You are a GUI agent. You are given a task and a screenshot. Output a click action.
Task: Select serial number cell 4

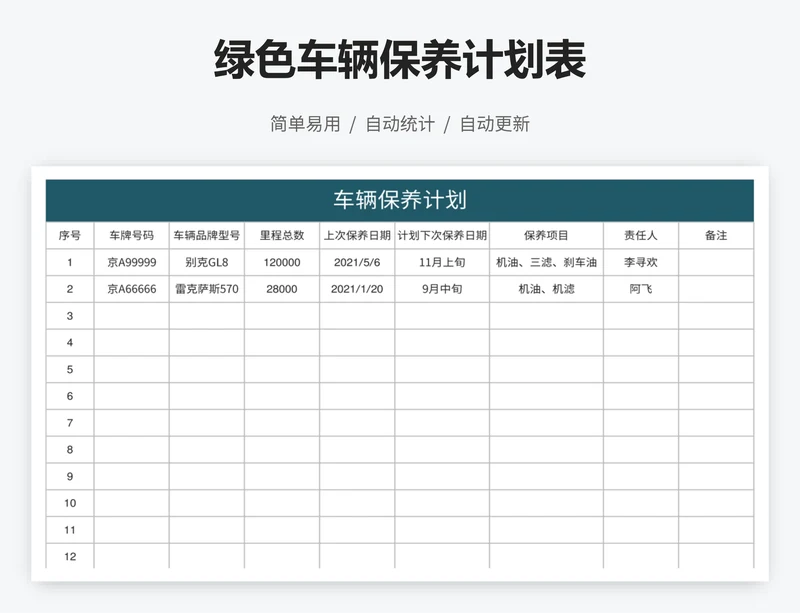(x=70, y=342)
